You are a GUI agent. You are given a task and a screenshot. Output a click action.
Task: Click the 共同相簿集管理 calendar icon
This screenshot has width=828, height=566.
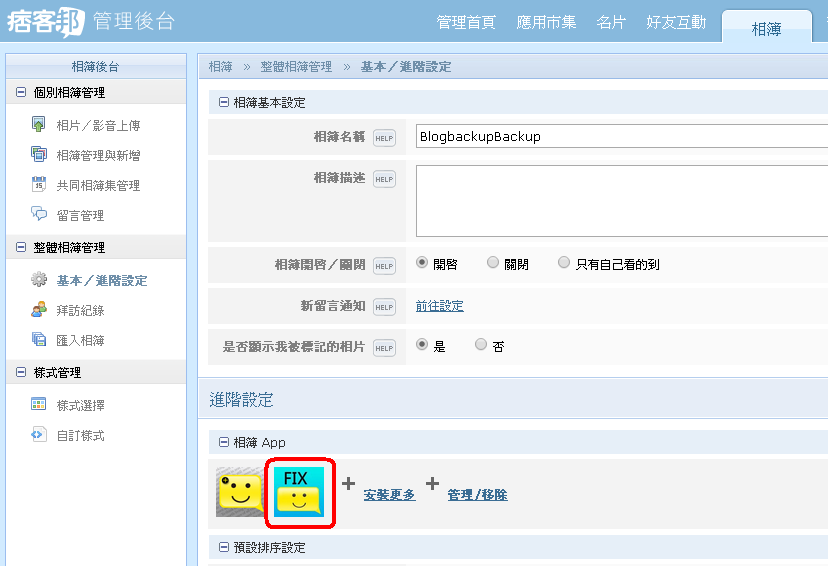[39, 184]
